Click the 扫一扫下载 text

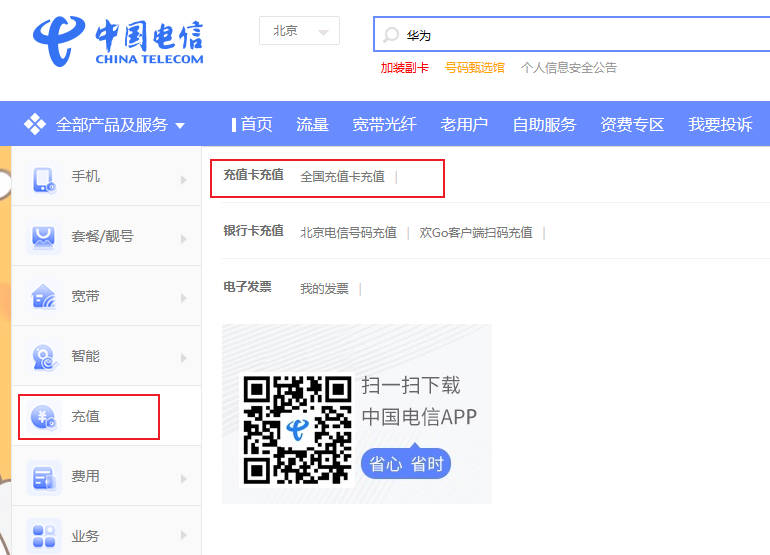411,386
